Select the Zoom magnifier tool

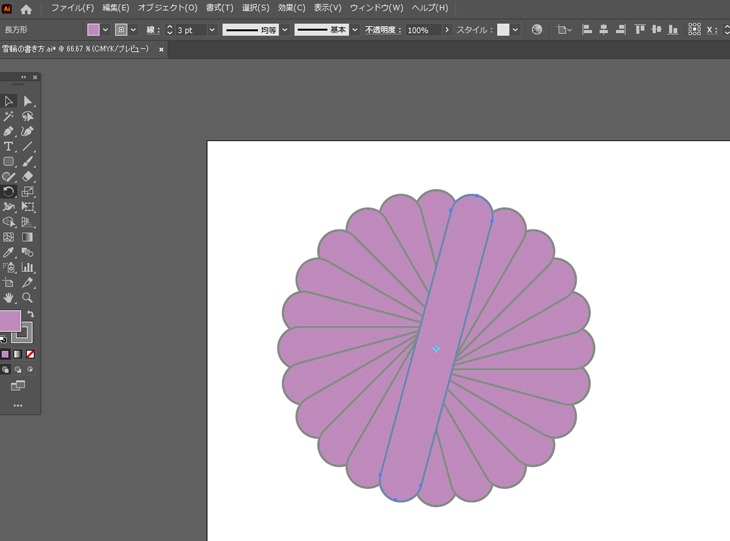(x=28, y=297)
